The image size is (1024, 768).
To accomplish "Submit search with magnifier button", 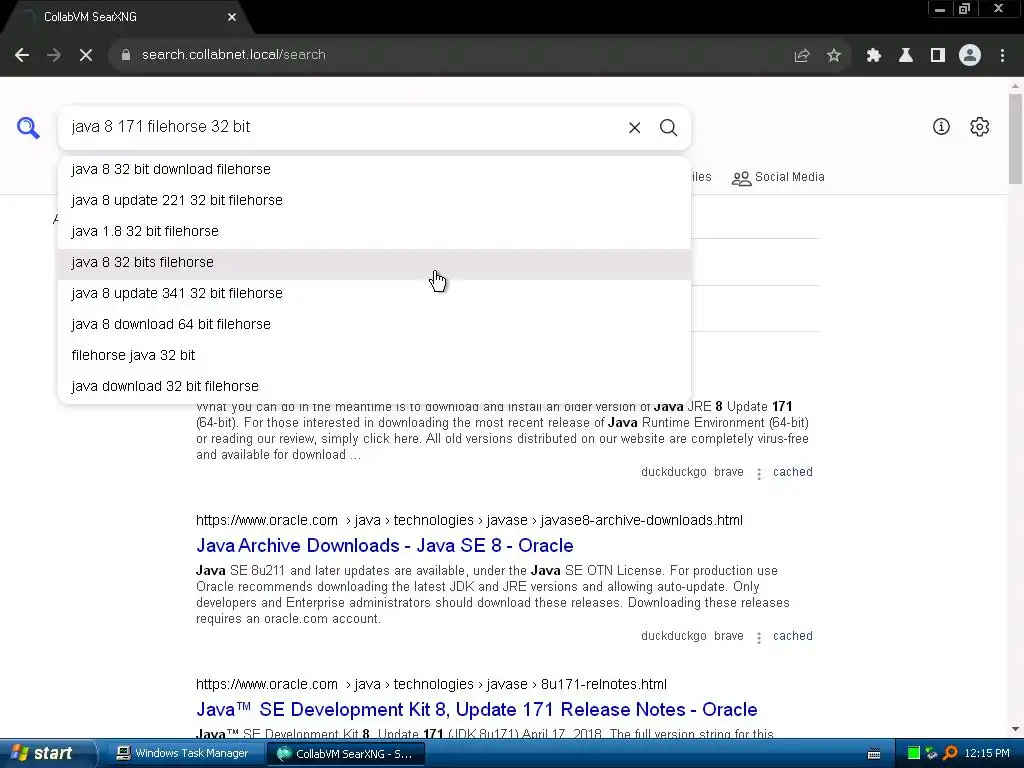I will click(669, 128).
